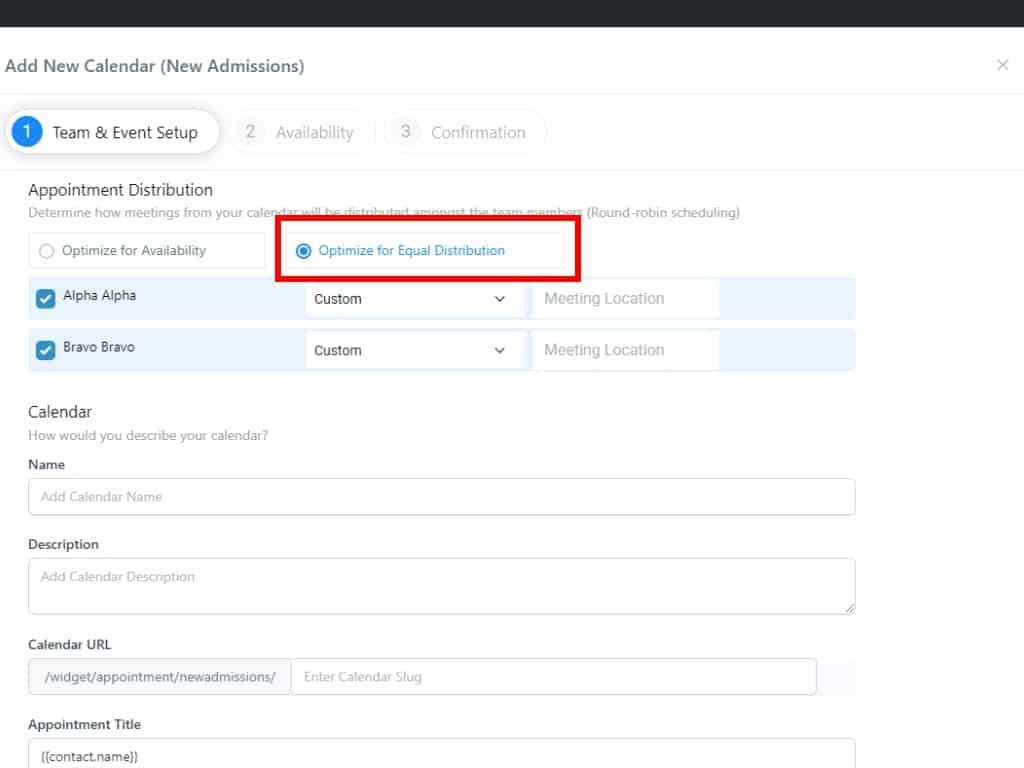Expand Bravo Bravo's Custom dropdown arrow
This screenshot has width=1024, height=768.
[x=500, y=351]
